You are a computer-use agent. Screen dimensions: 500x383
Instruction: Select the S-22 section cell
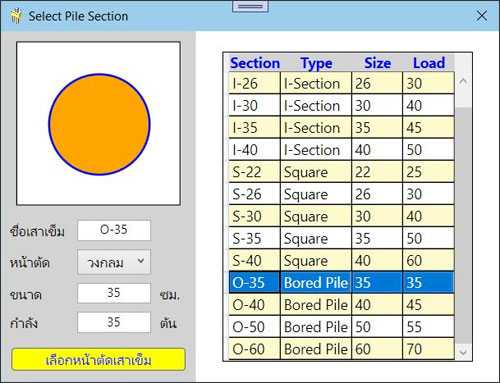[255, 172]
